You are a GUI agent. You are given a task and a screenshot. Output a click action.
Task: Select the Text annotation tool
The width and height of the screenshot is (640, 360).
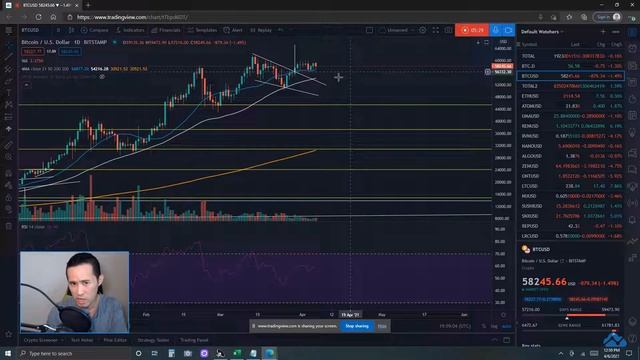click(x=9, y=93)
